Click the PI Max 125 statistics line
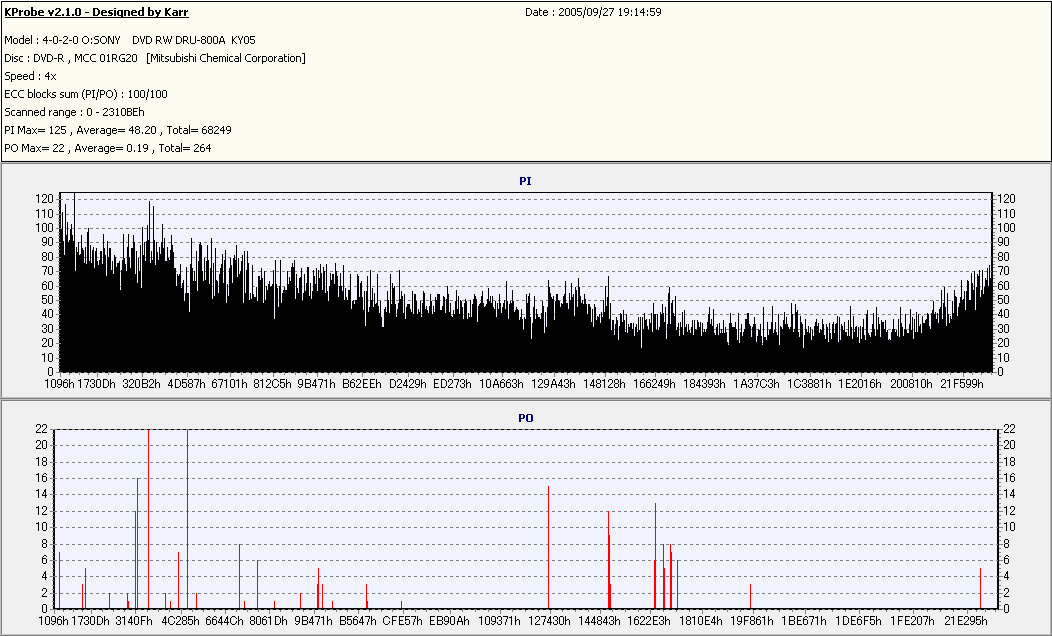 point(118,130)
